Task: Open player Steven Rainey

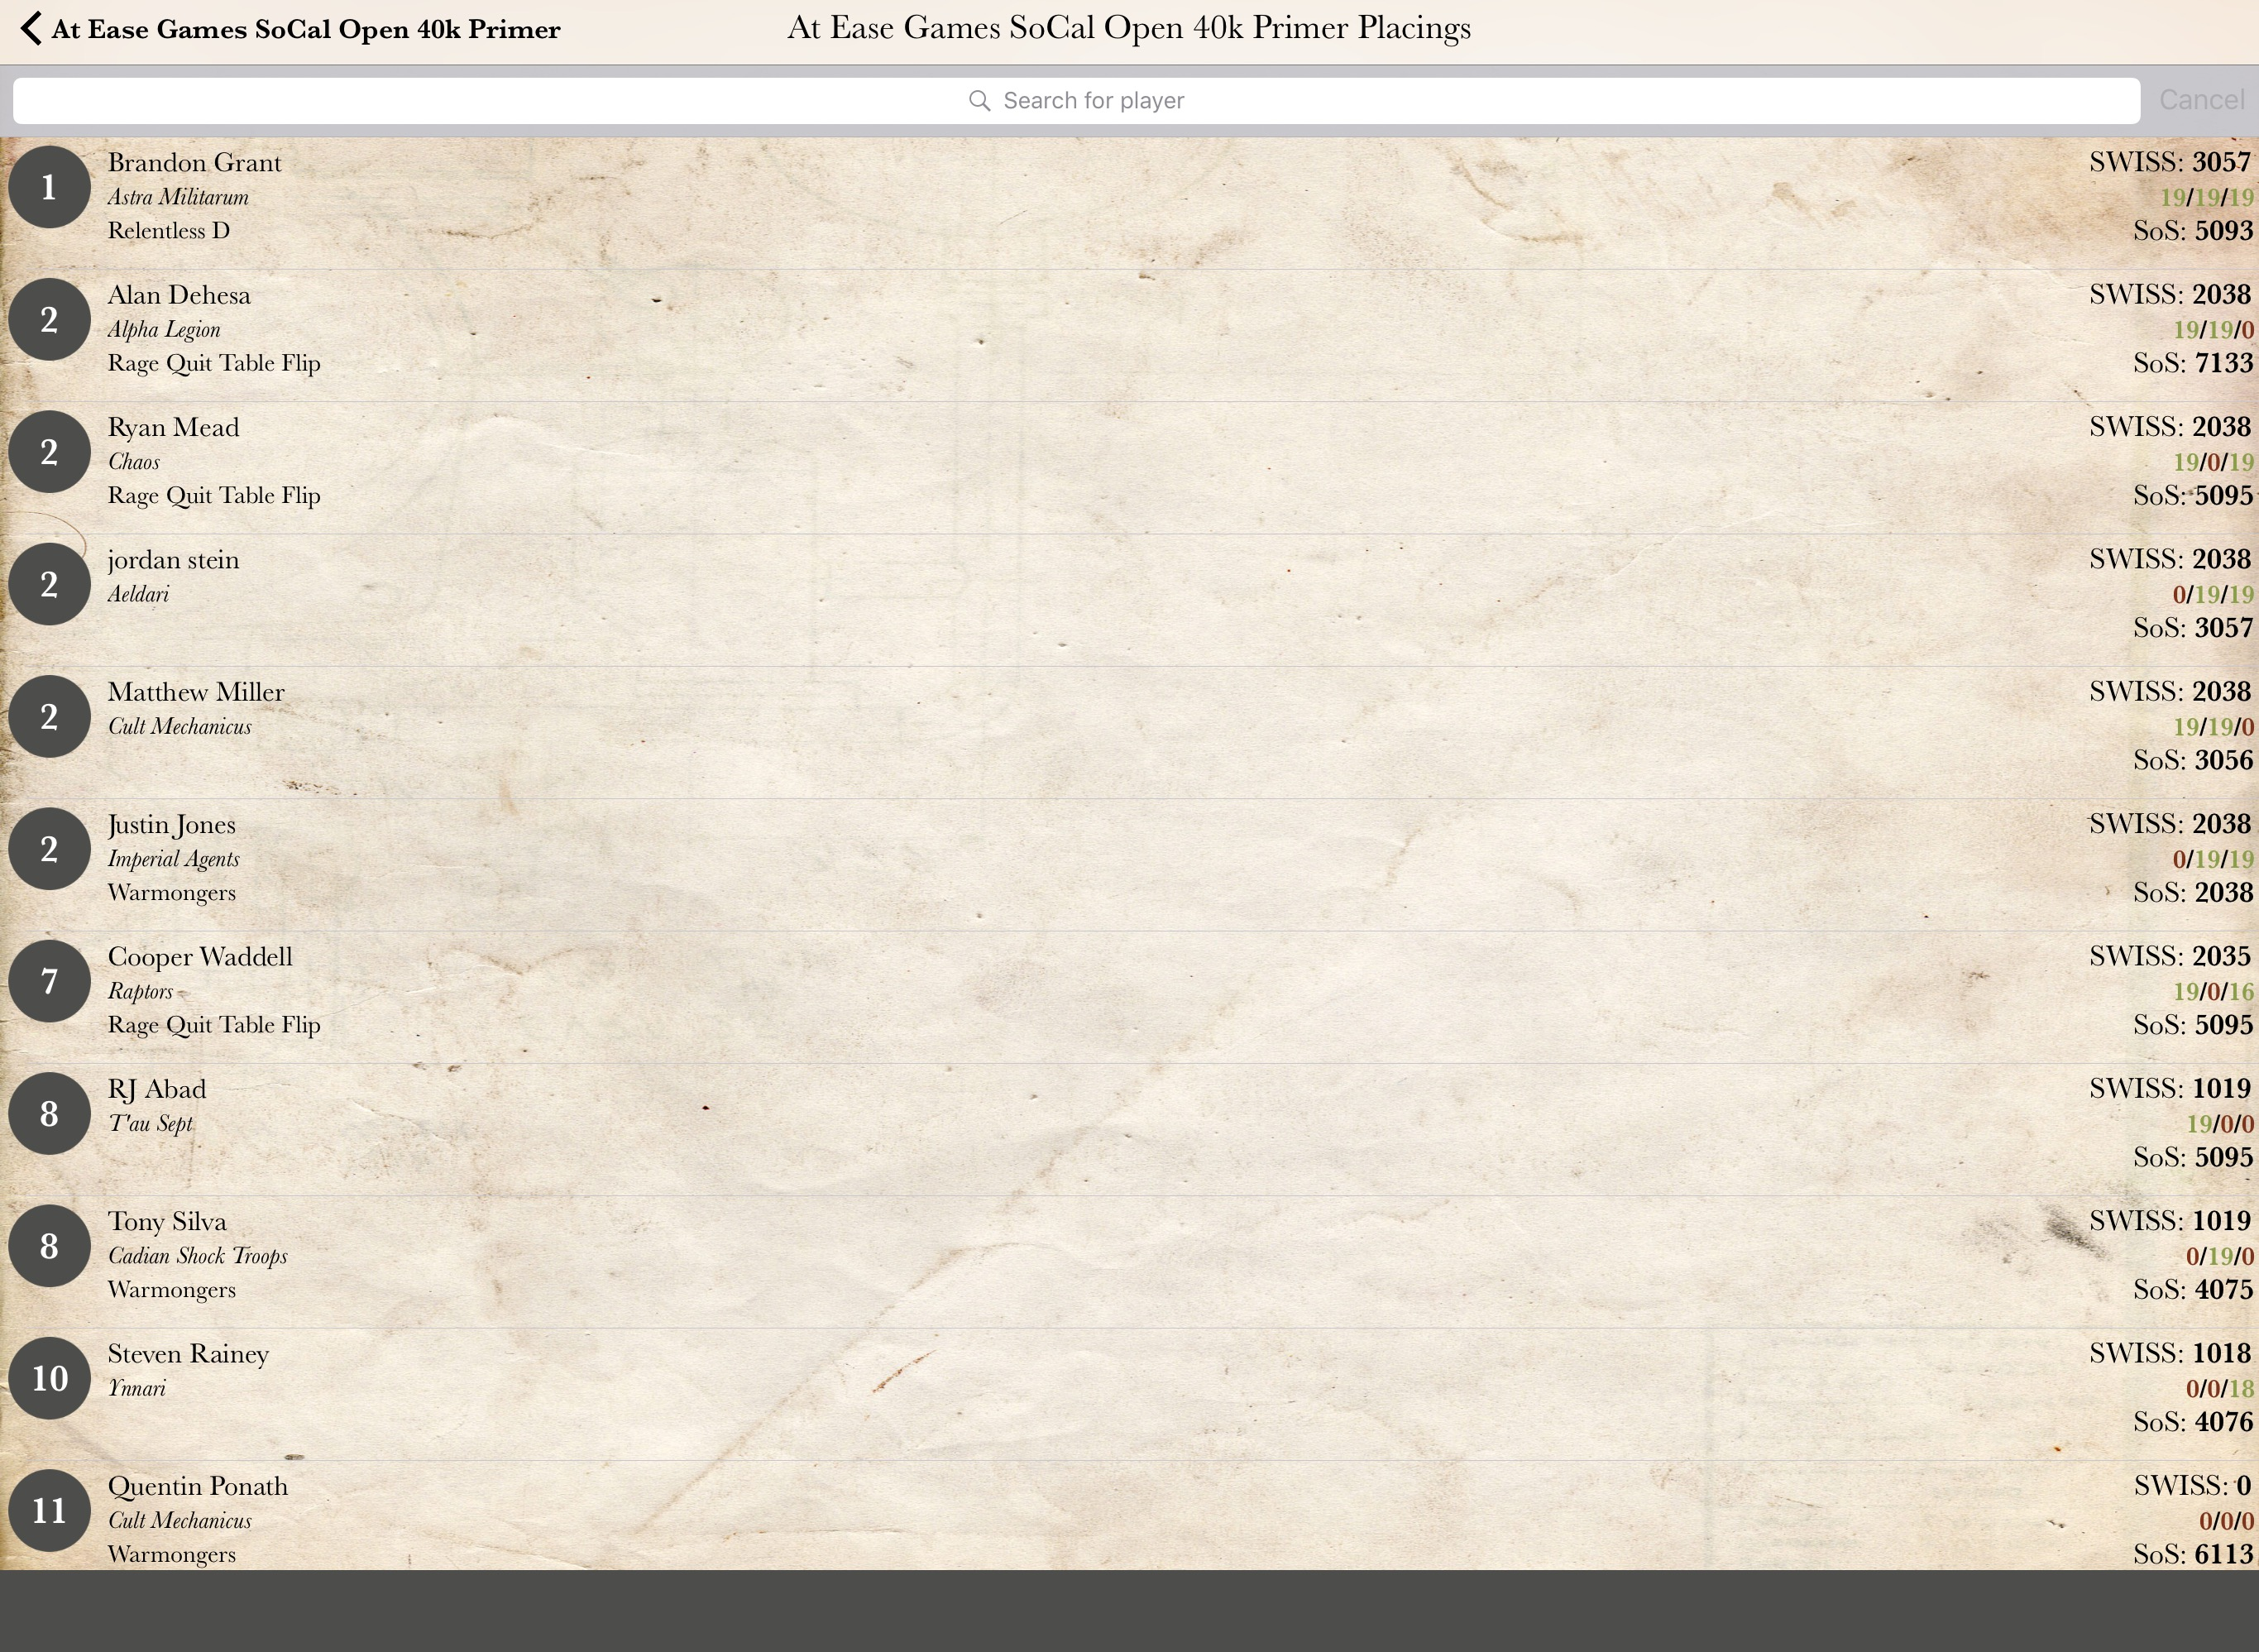Action: [188, 1354]
